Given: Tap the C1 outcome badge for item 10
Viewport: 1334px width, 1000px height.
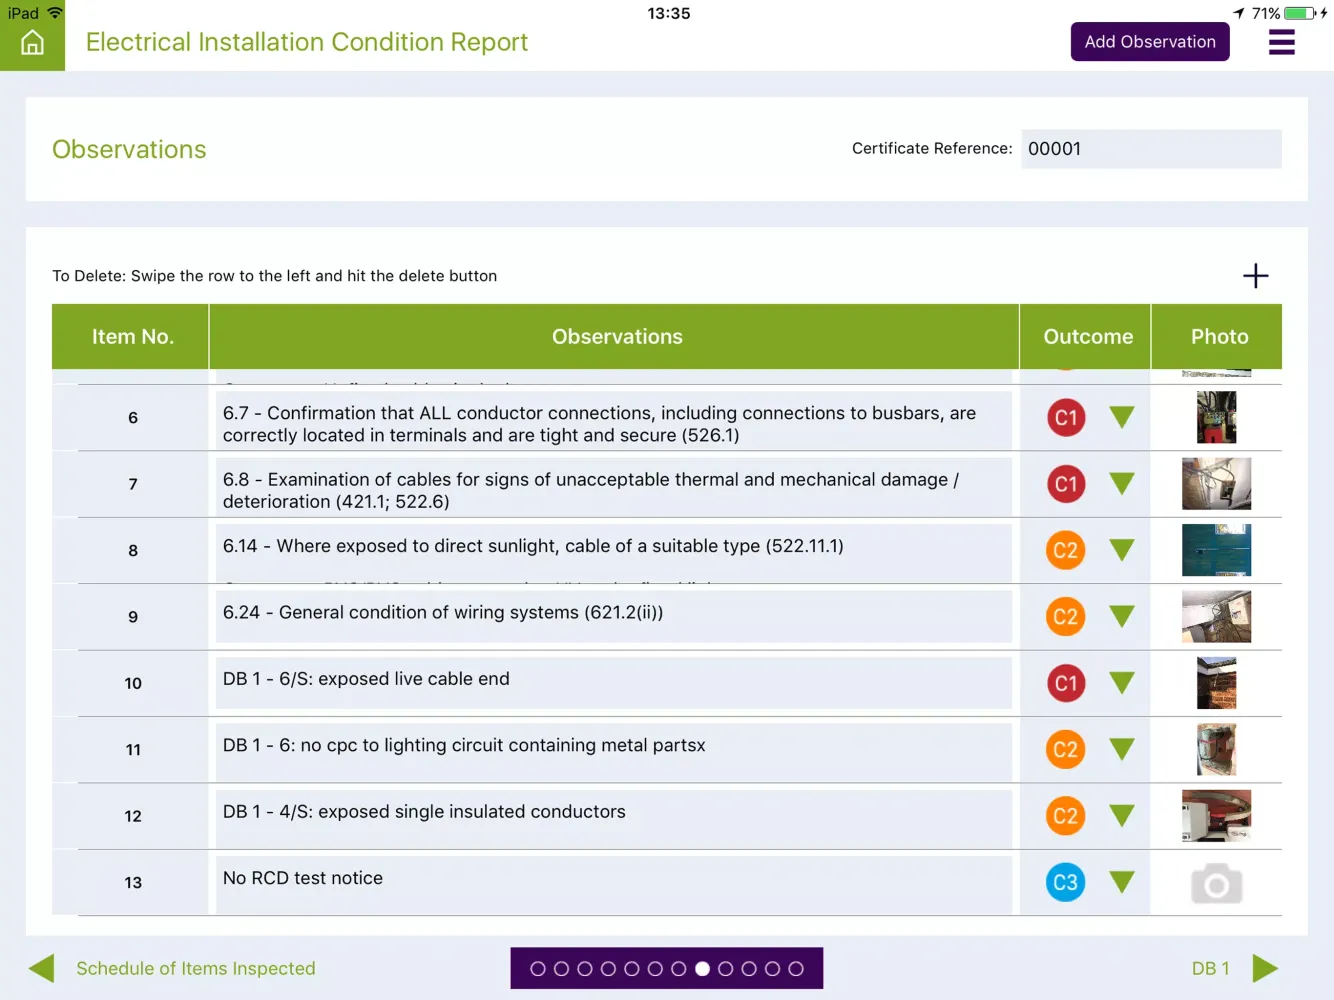Looking at the screenshot, I should (x=1065, y=683).
